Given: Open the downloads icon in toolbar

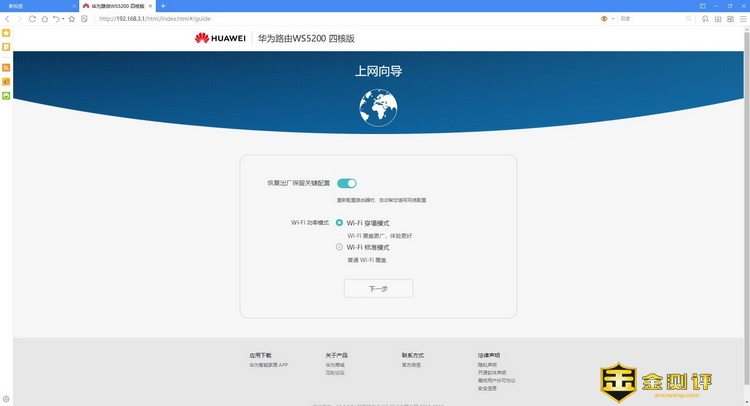Looking at the screenshot, I should click(x=717, y=18).
